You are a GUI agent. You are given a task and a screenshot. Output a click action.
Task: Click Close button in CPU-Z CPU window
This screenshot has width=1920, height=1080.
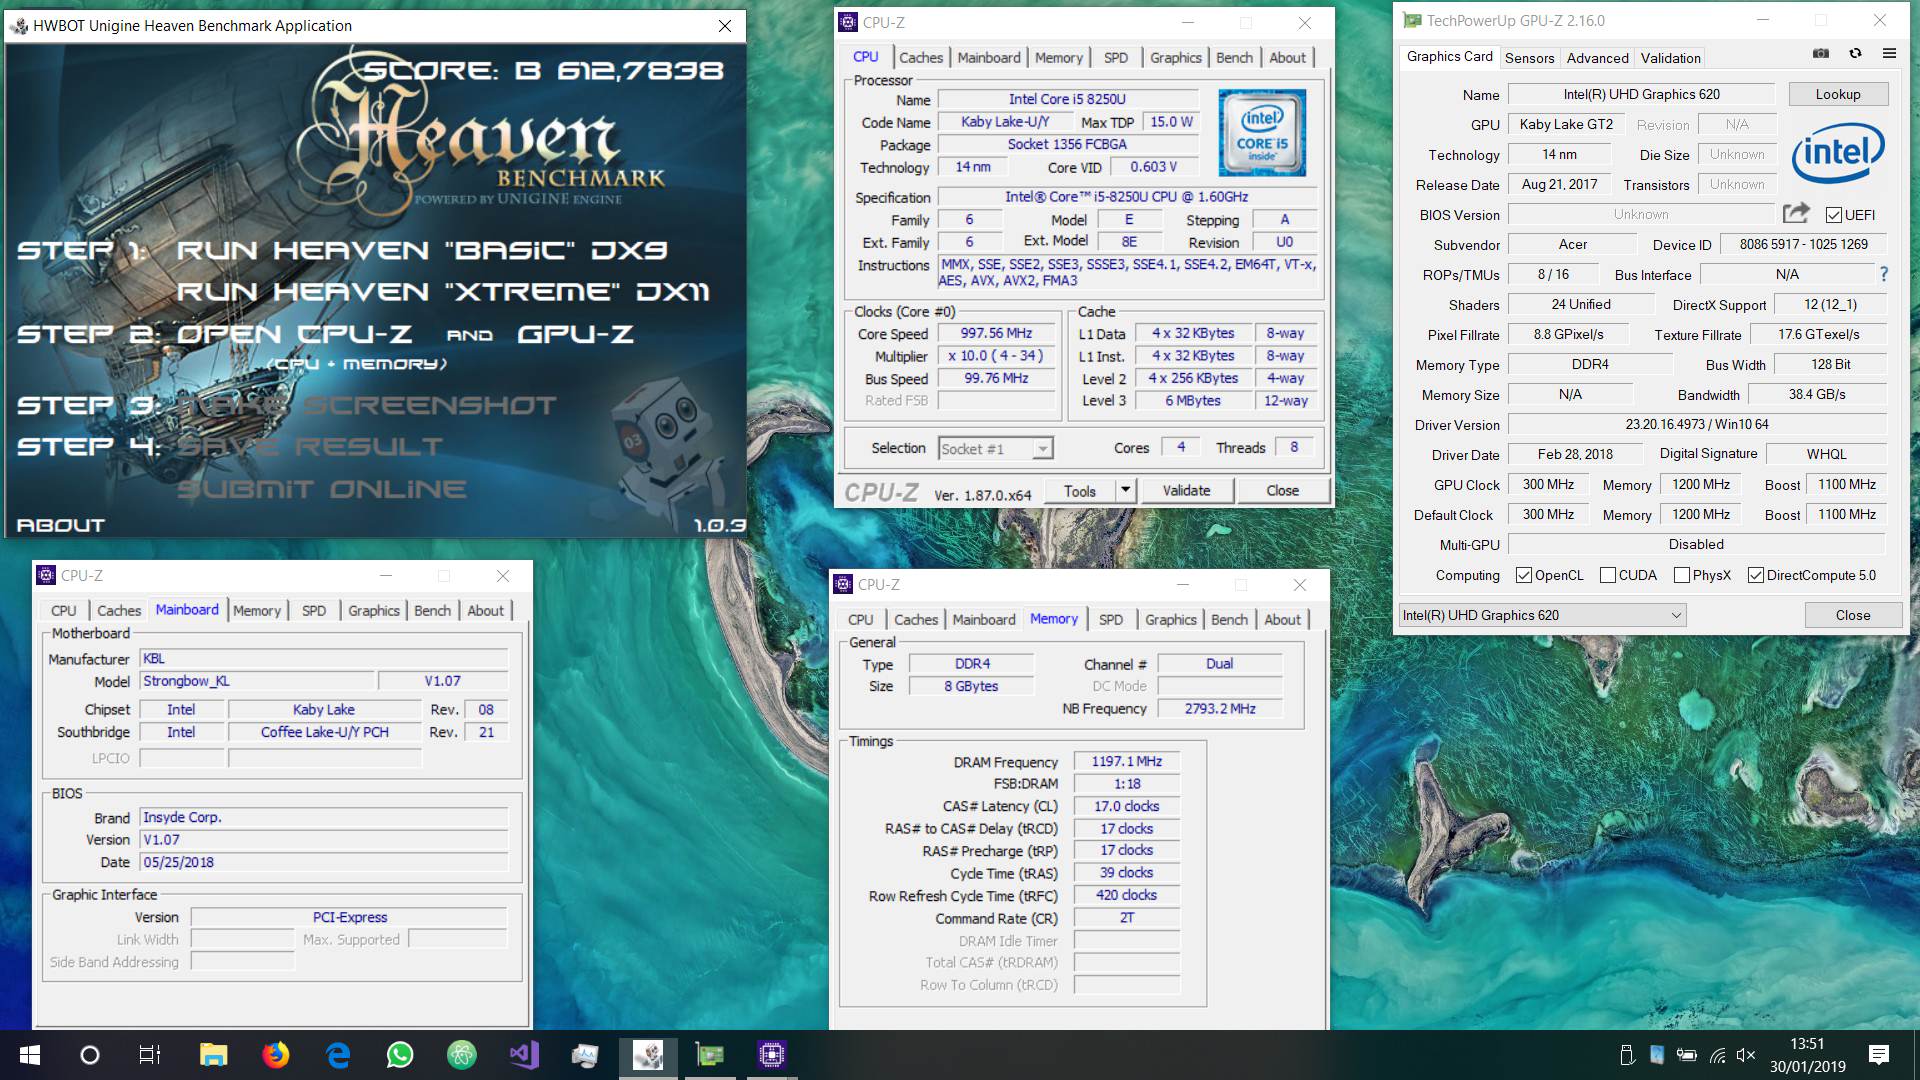tap(1282, 490)
